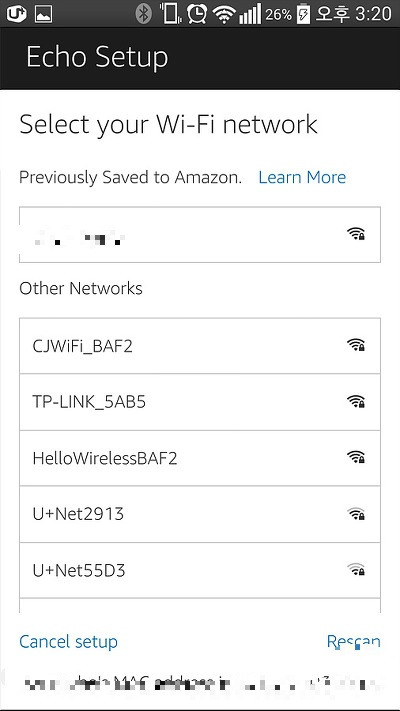Tap Rescan to refresh networks
400x711 pixels.
click(353, 641)
